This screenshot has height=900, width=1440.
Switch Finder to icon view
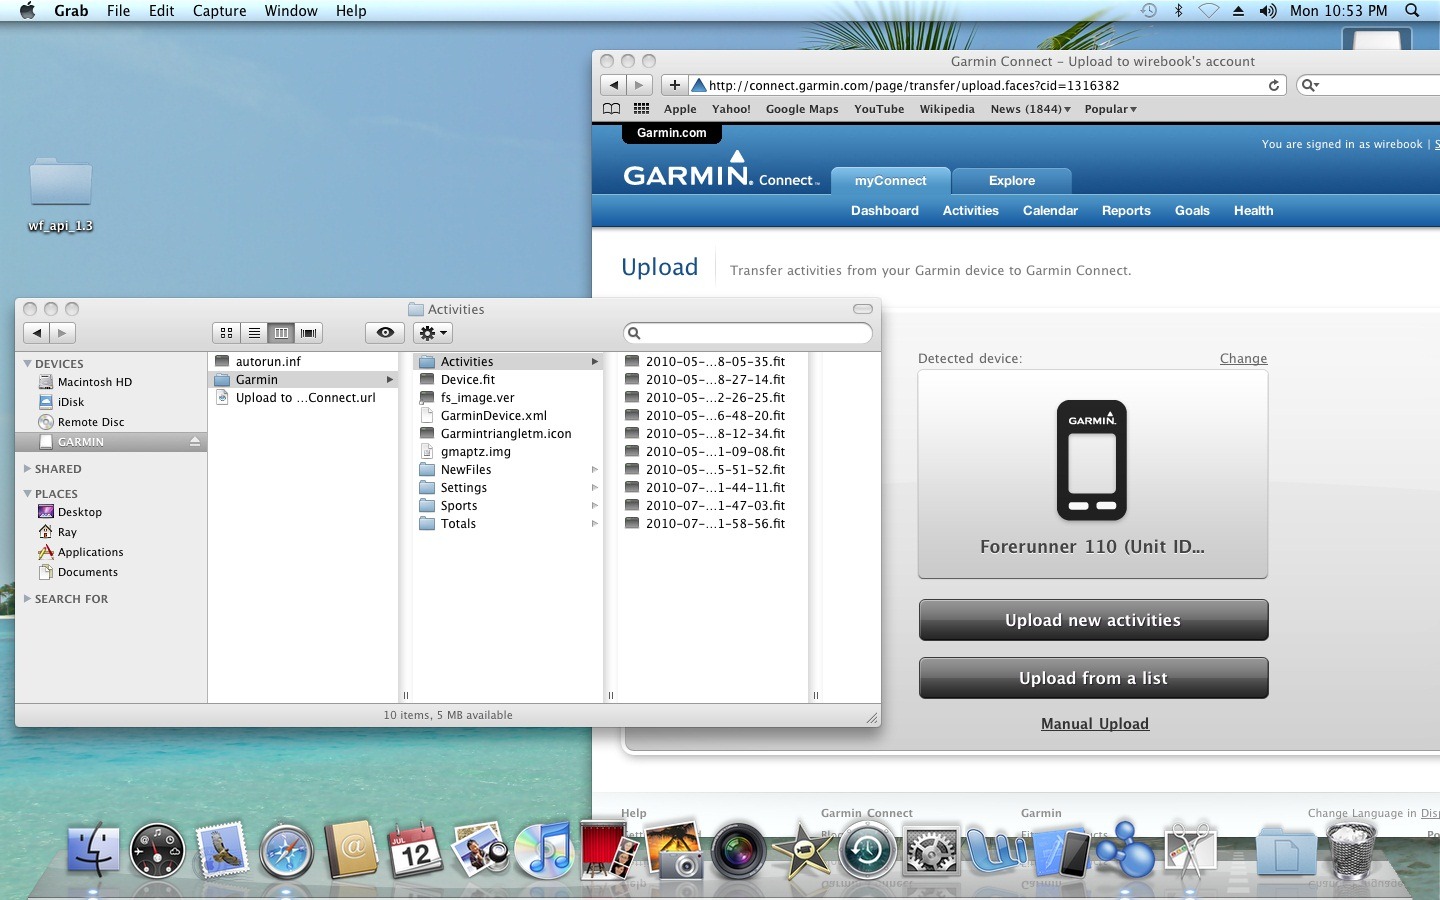tap(227, 333)
